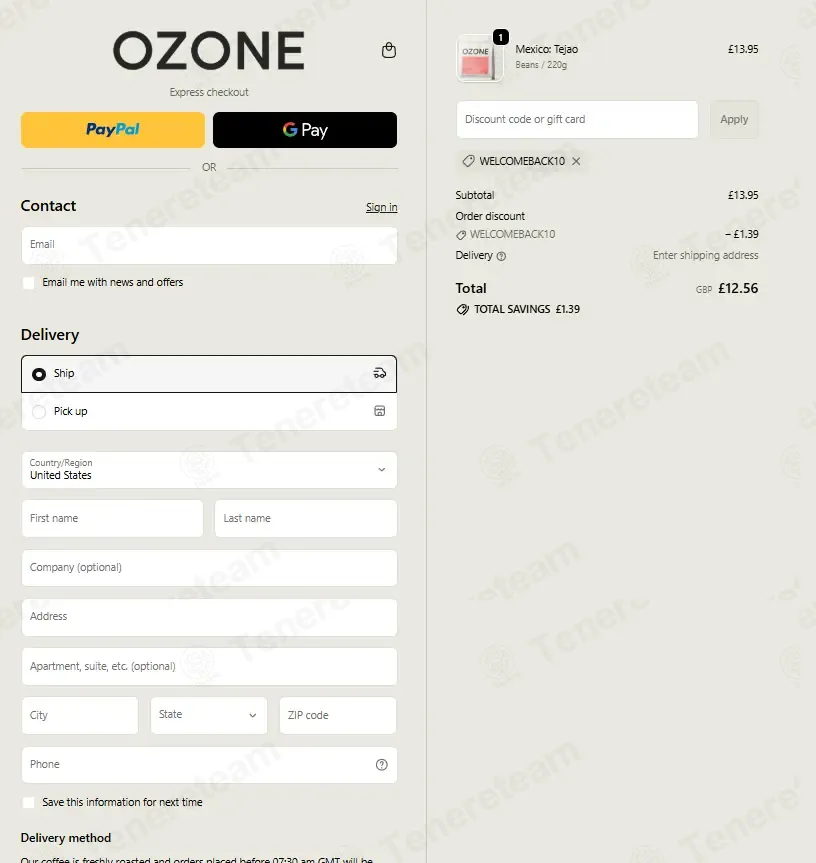Click the City field
Viewport: 816px width, 863px height.
point(80,715)
